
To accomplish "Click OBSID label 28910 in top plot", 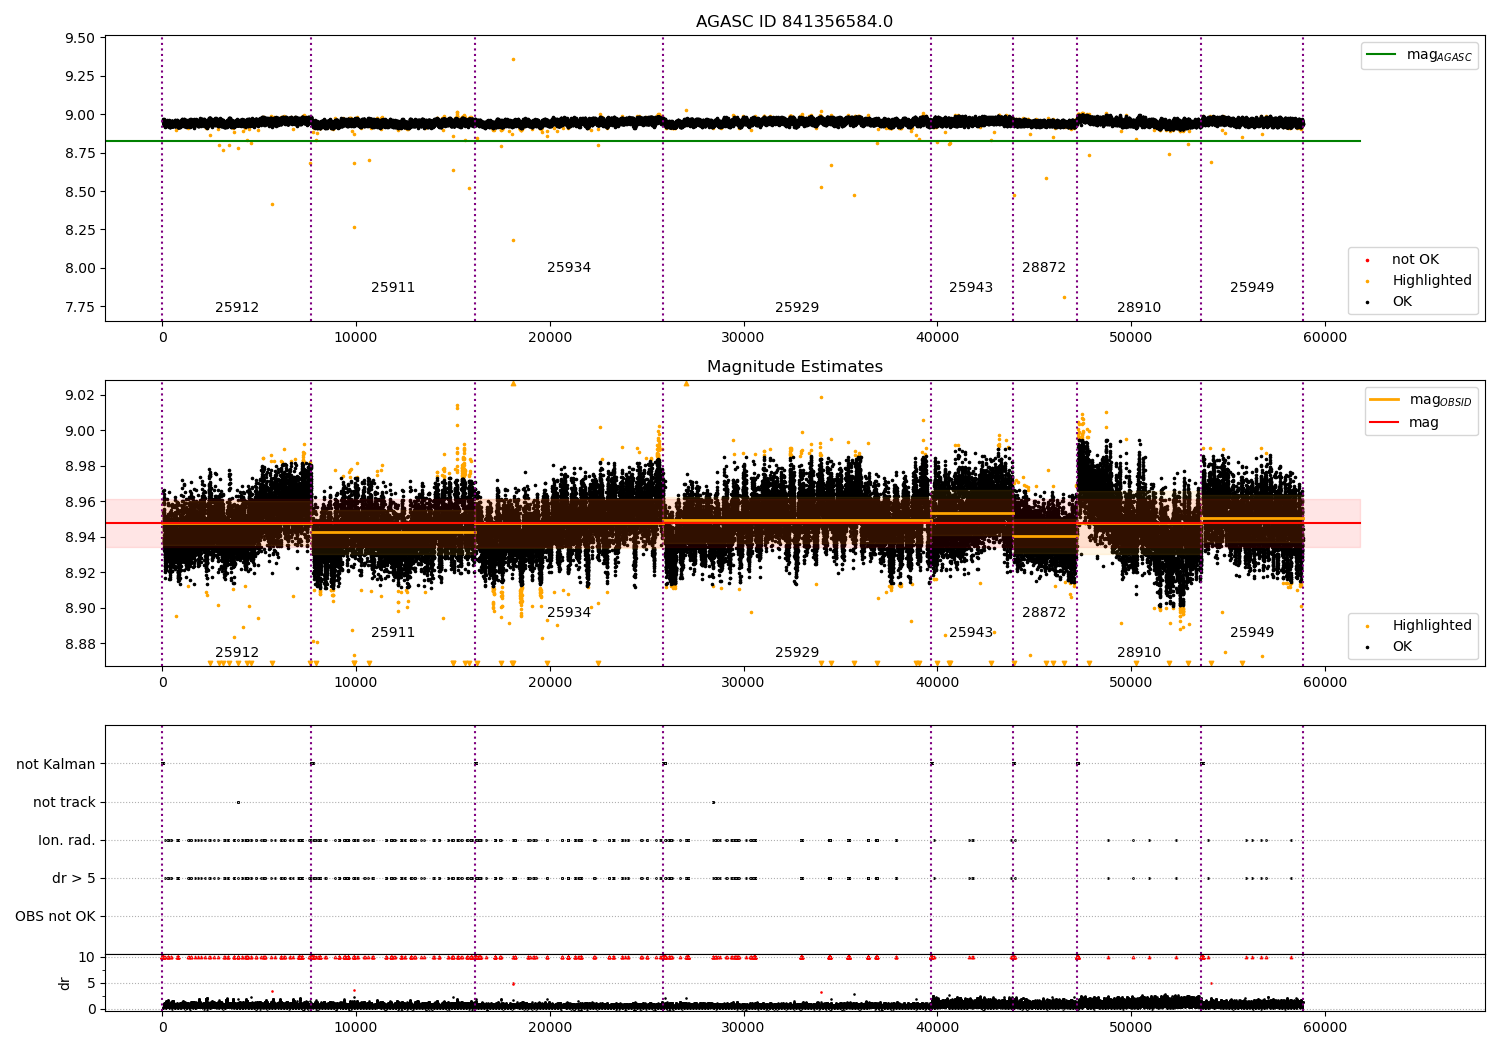I will click(x=1139, y=308).
